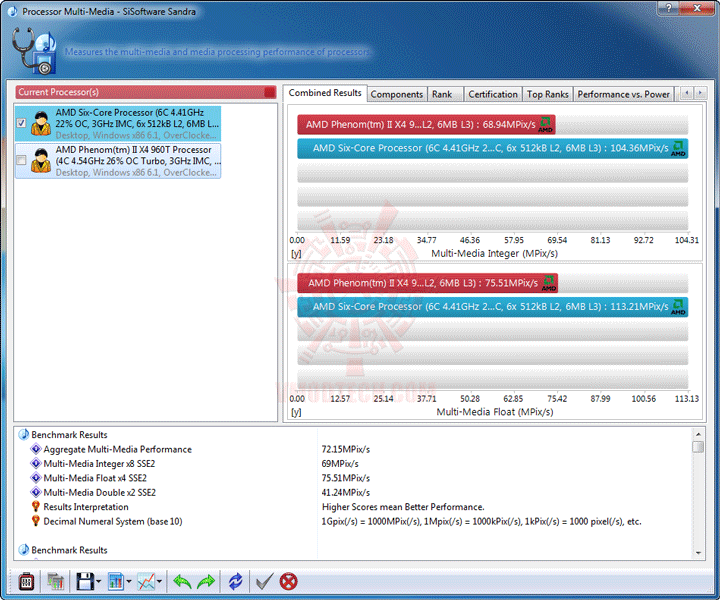Click AMD logo on the 113.21MPix/s bar
The image size is (720, 600).
678,307
